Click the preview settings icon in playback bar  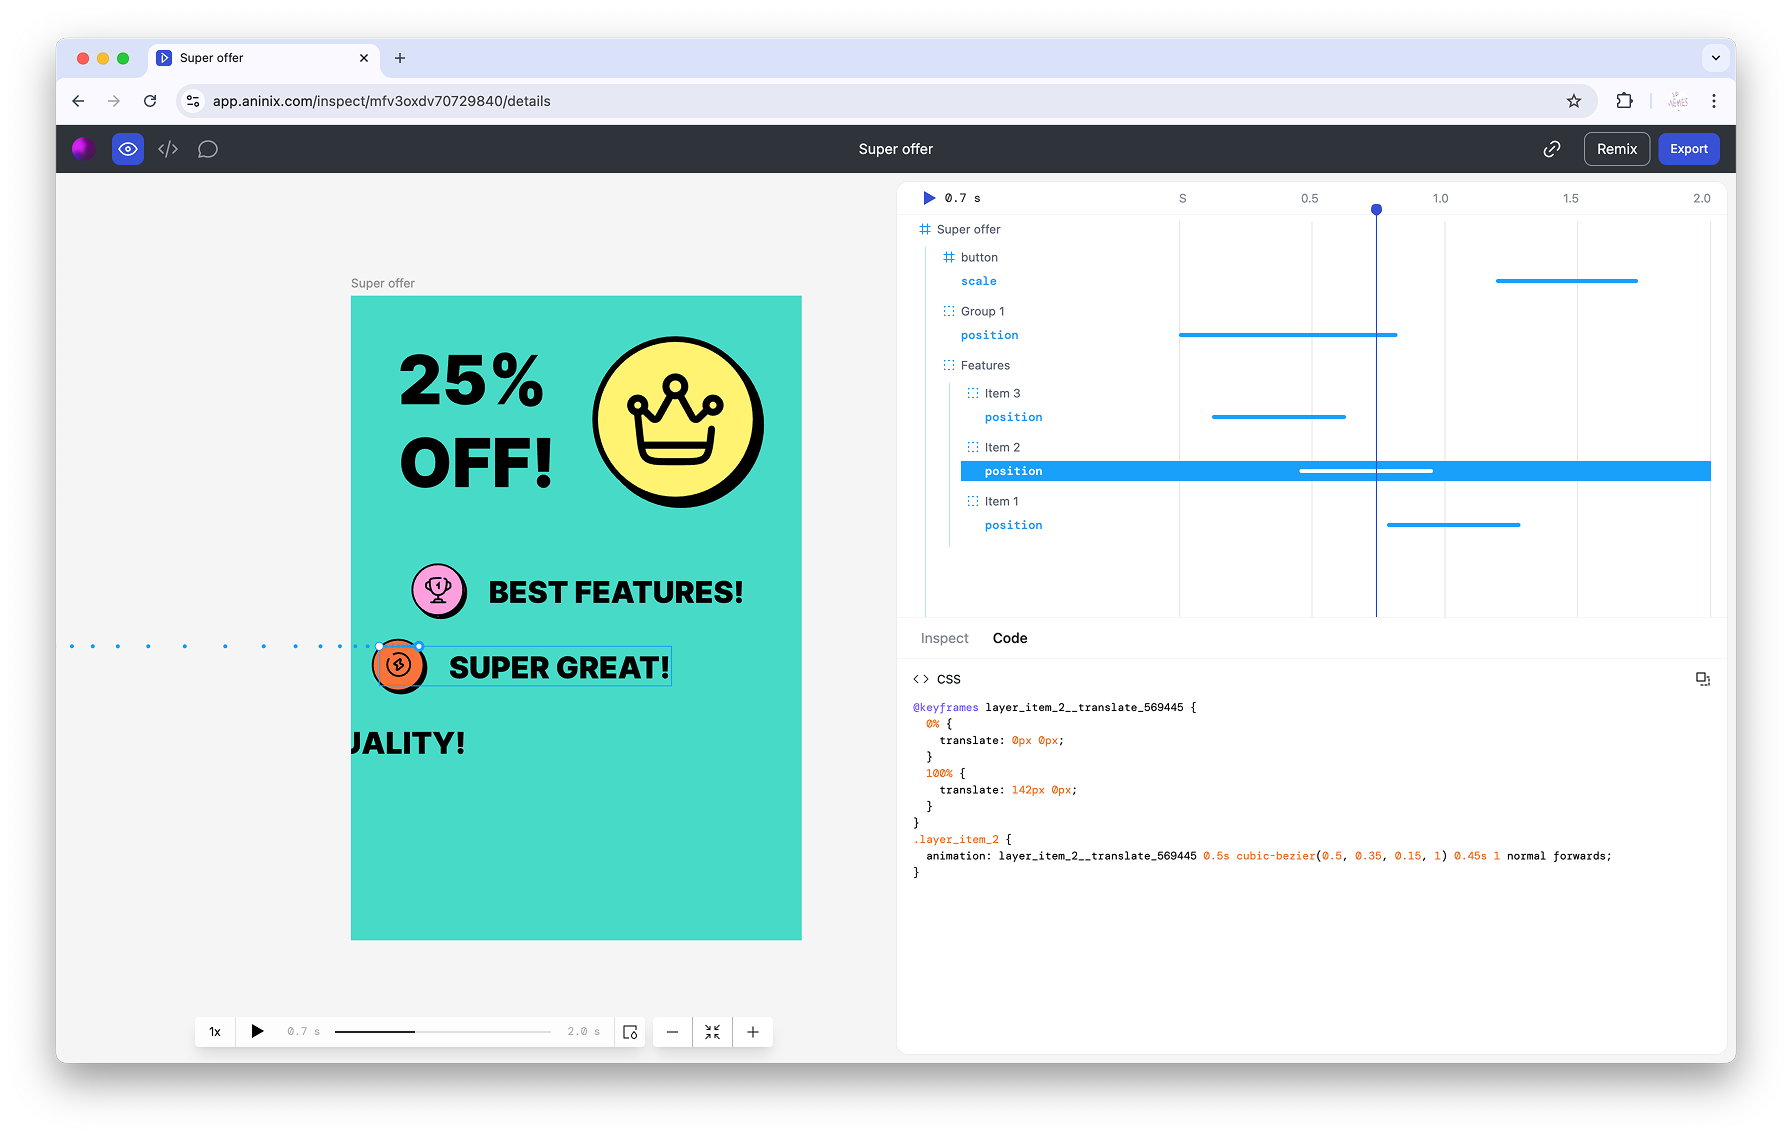630,1032
